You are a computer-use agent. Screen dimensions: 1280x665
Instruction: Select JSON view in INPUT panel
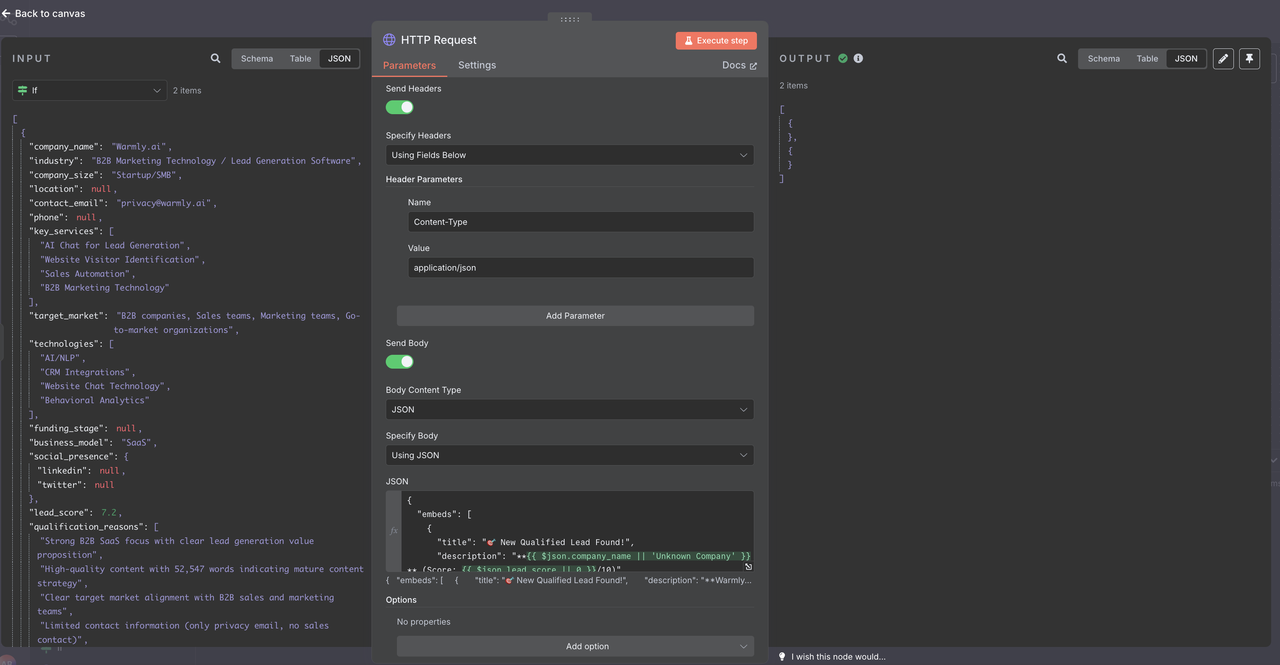340,58
